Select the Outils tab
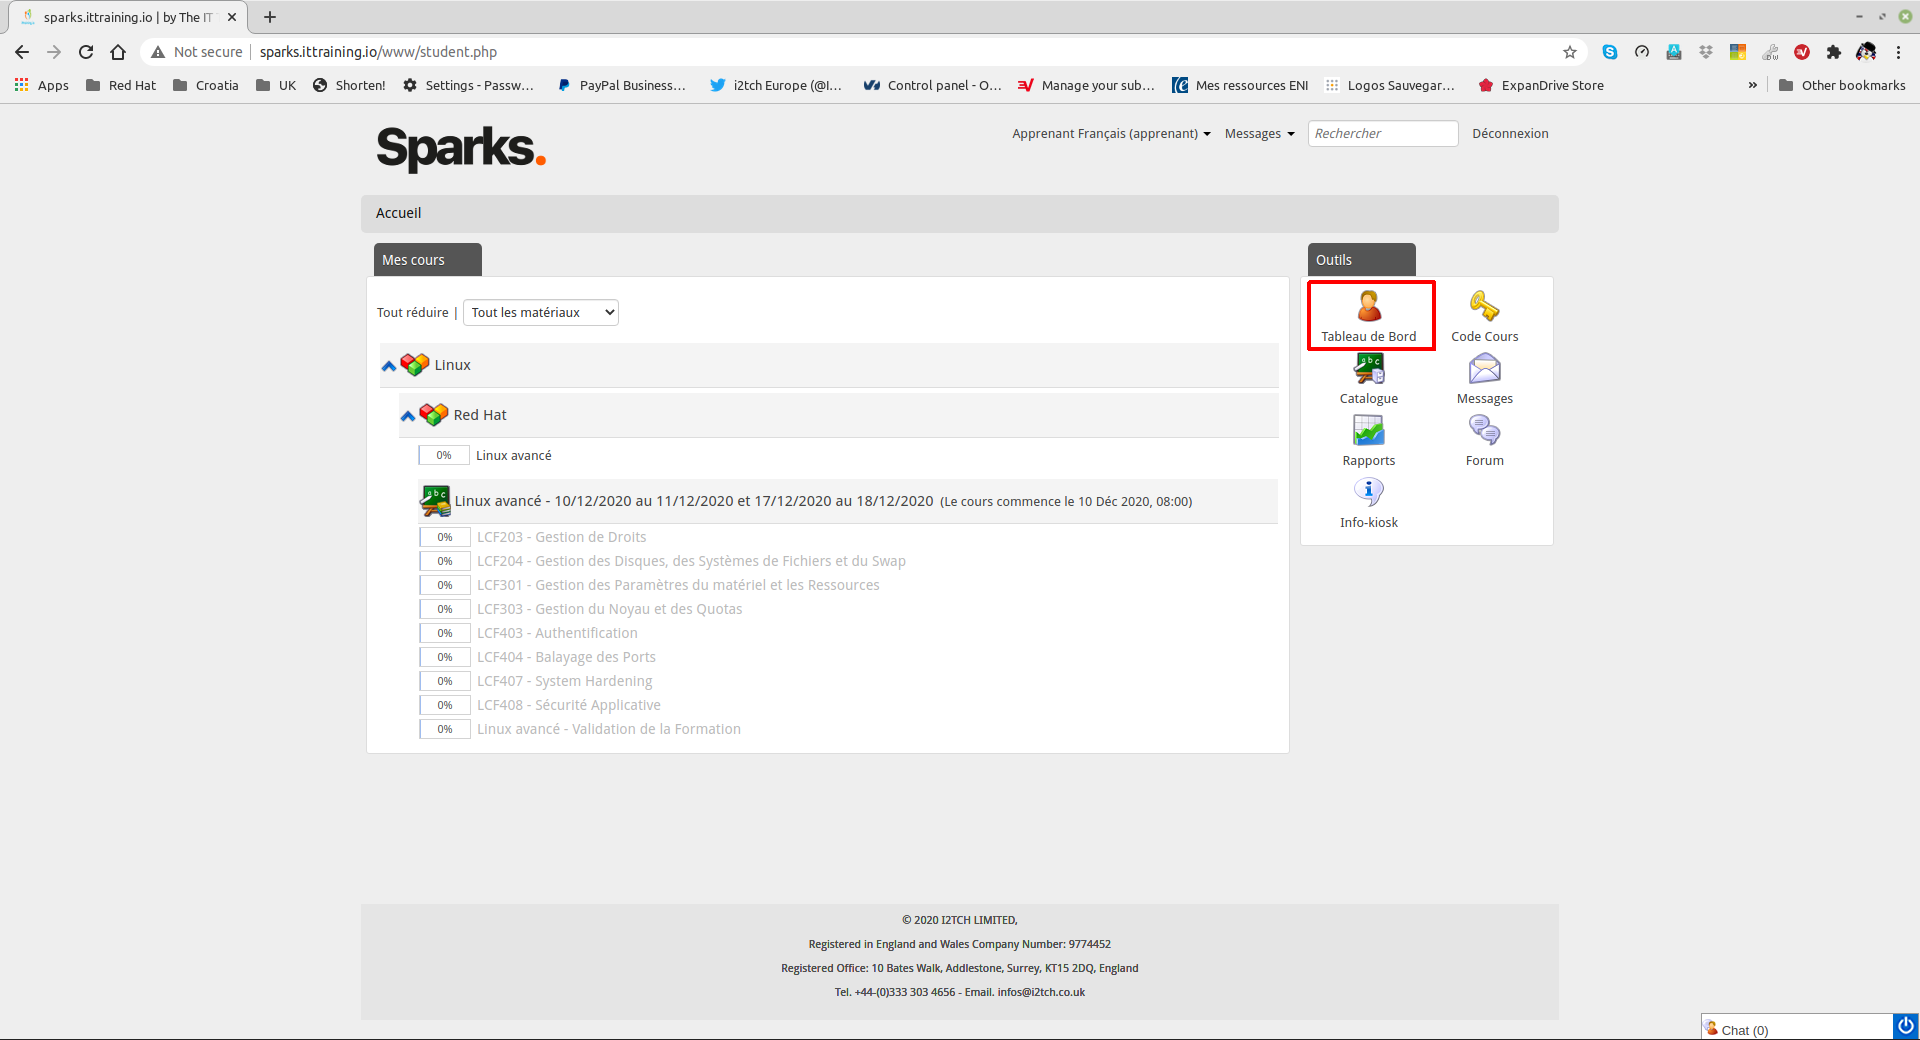 pyautogui.click(x=1362, y=259)
